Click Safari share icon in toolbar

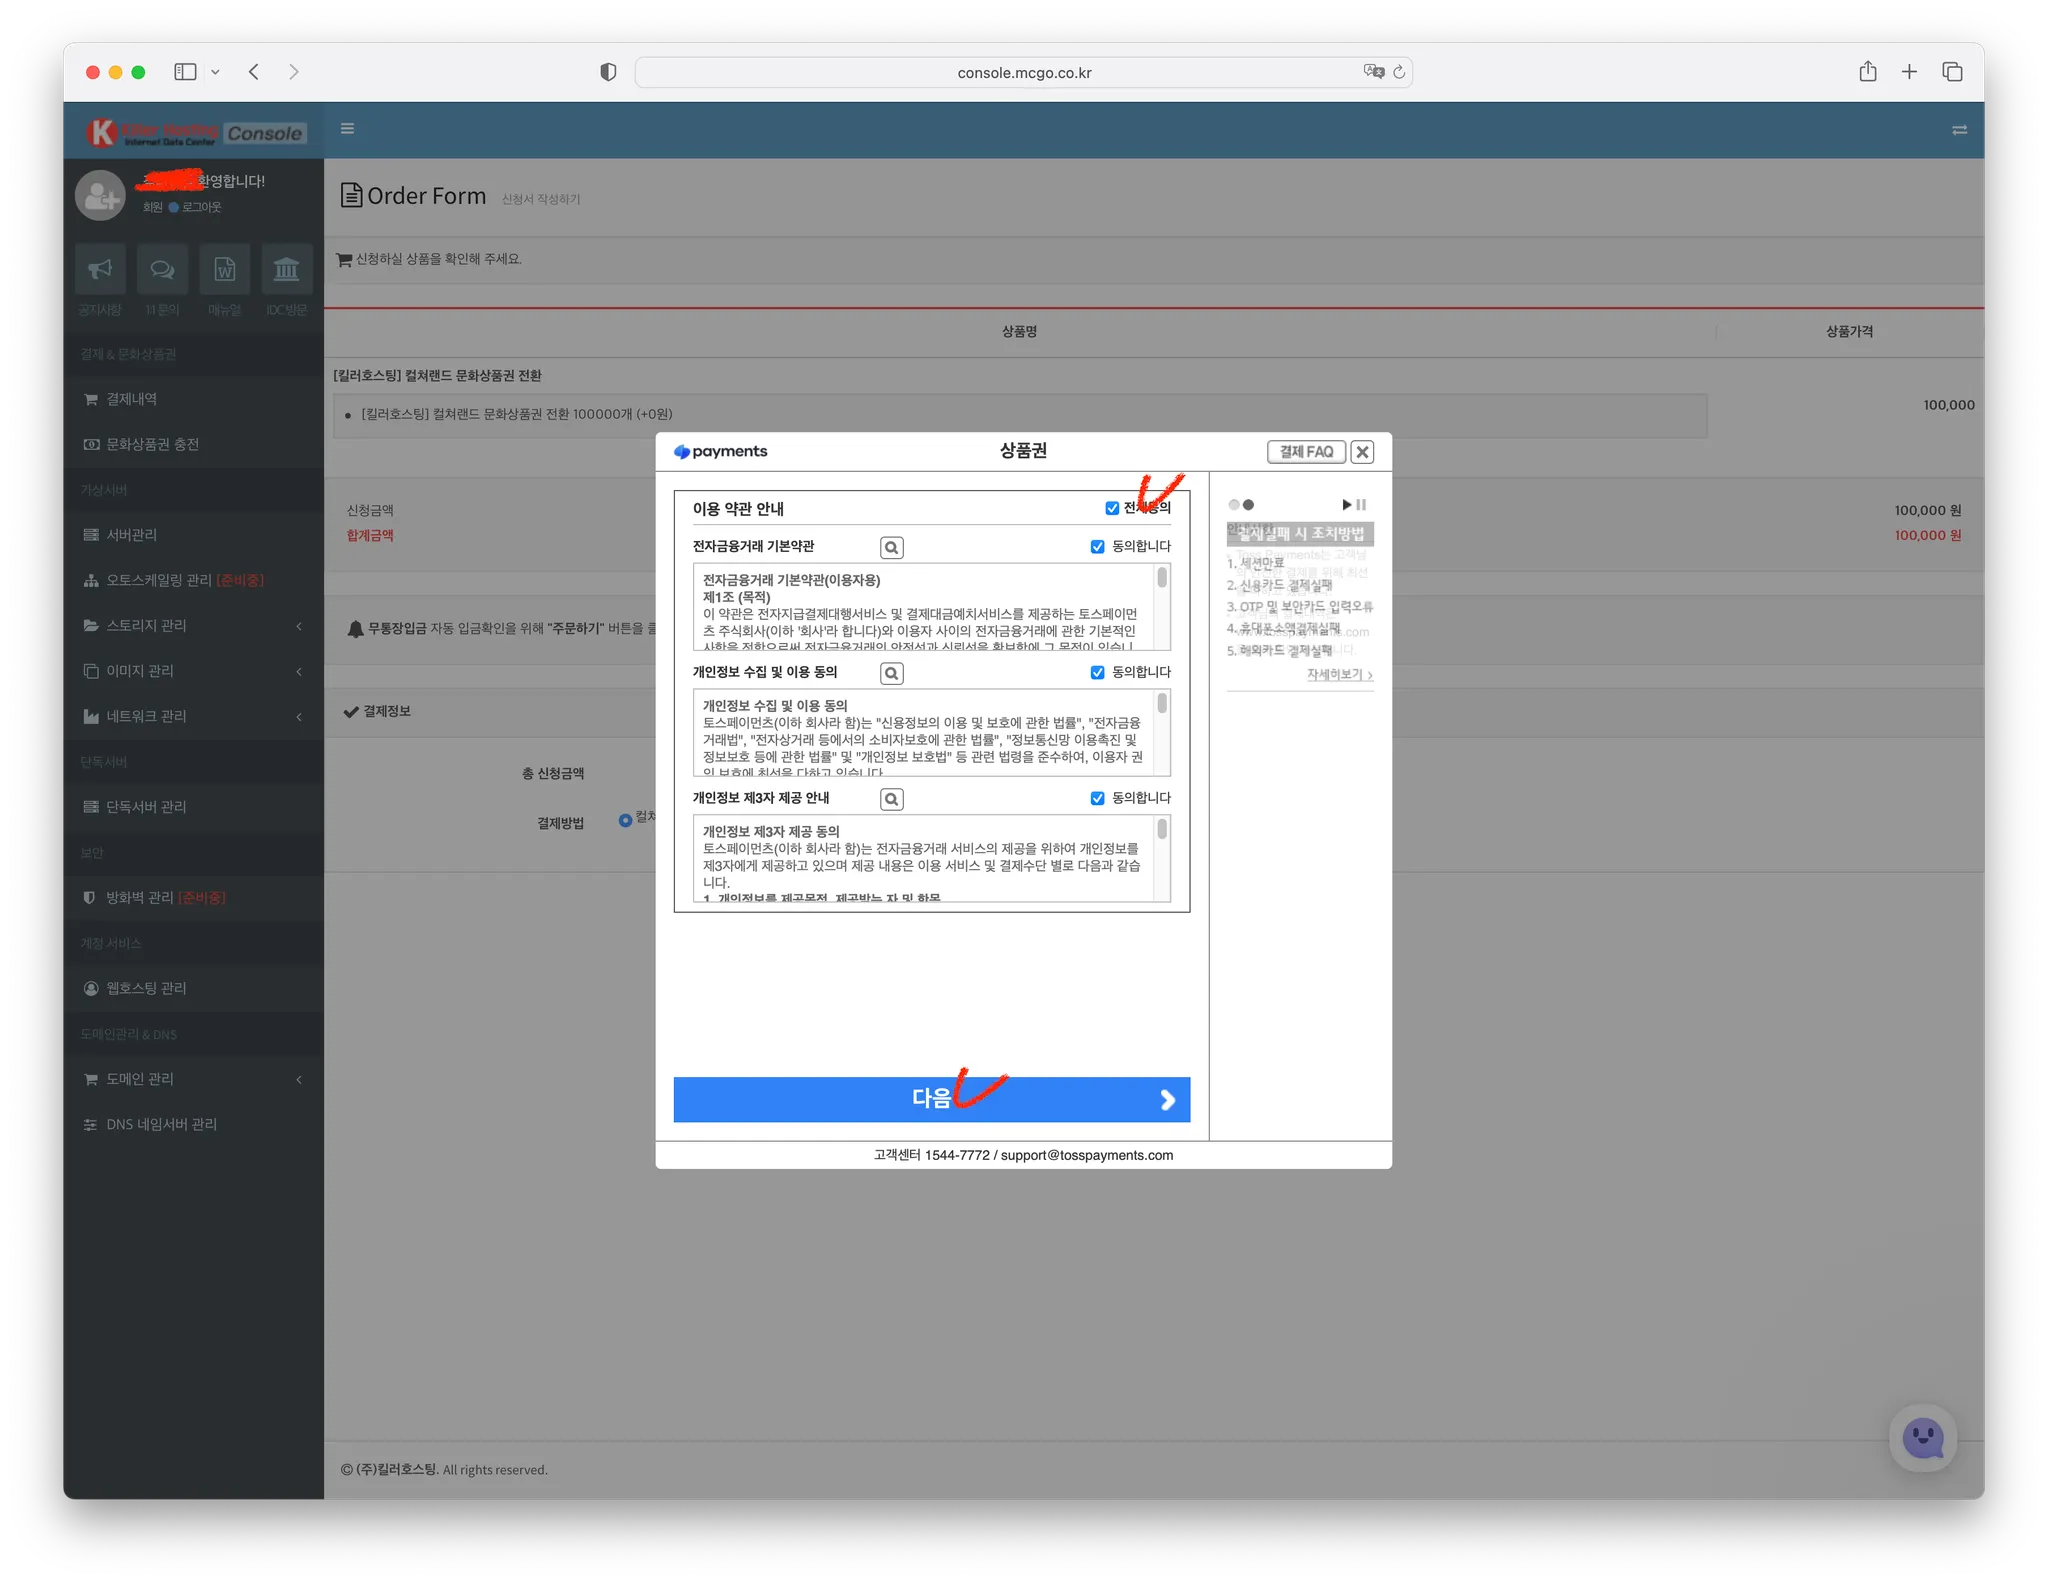(1867, 72)
